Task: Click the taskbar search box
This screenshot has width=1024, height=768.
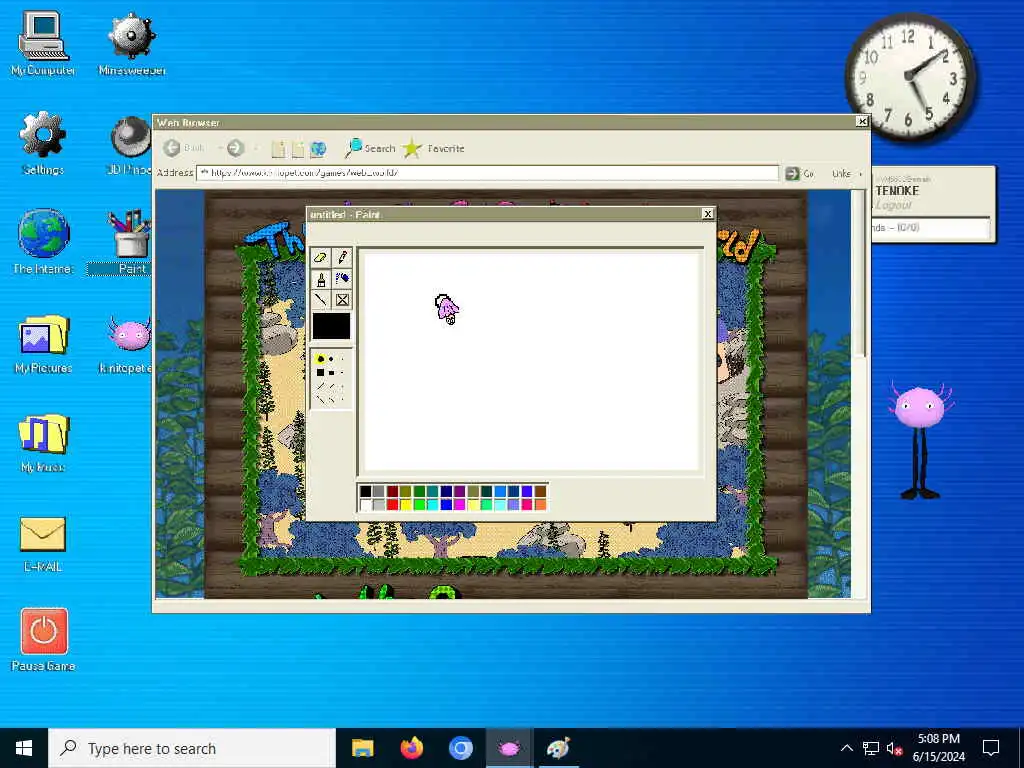Action: pos(192,748)
